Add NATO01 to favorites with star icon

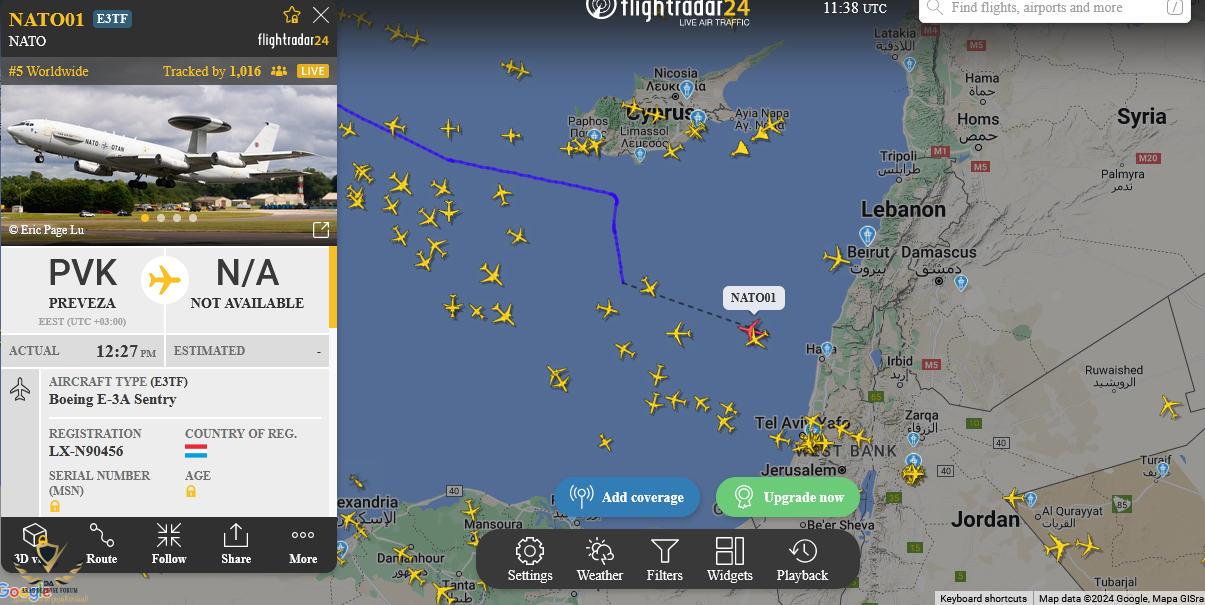[292, 15]
